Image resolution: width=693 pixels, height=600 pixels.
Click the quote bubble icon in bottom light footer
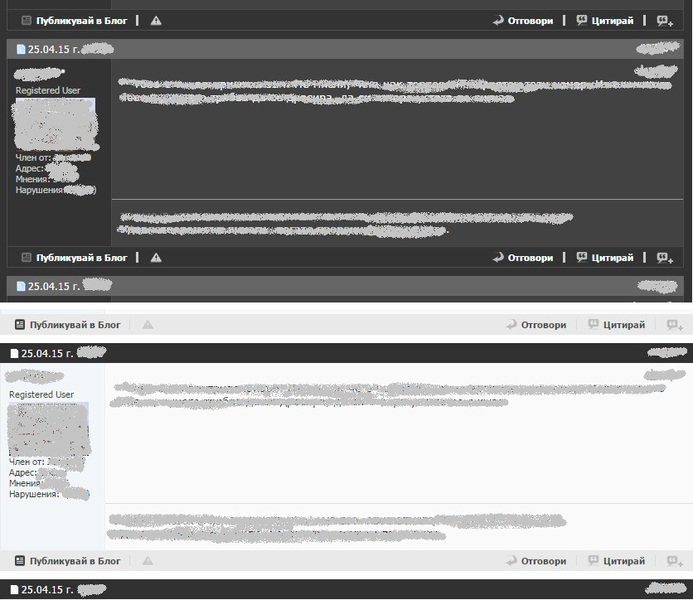[x=594, y=561]
